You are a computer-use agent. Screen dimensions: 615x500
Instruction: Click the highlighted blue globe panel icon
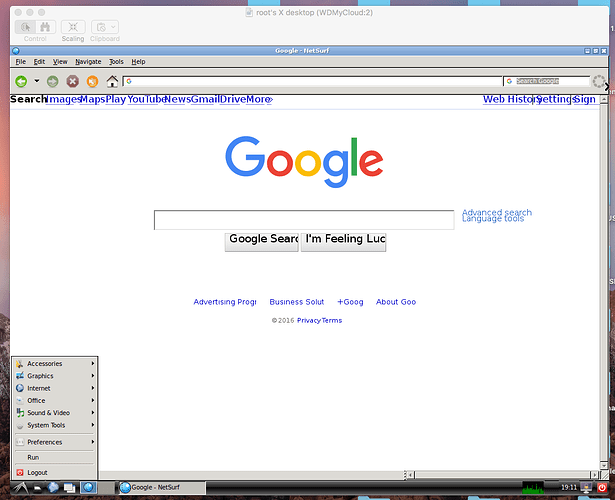(89, 487)
